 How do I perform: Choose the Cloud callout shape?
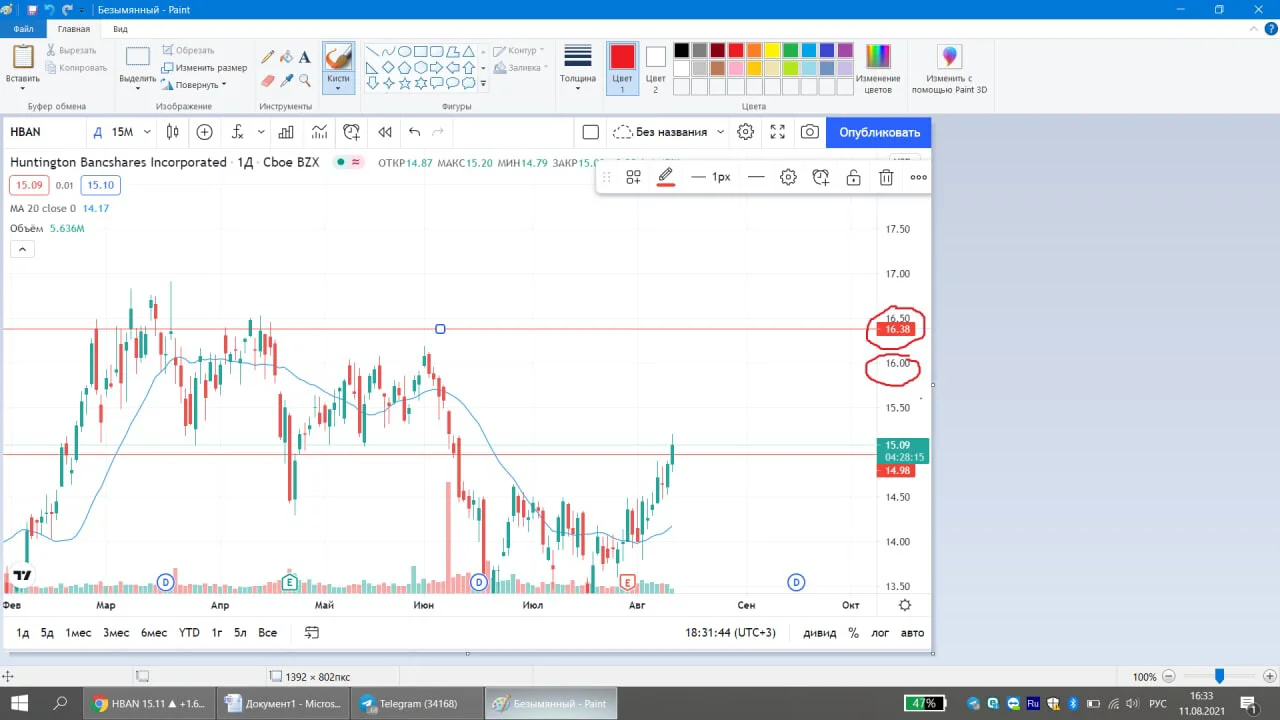coord(469,84)
